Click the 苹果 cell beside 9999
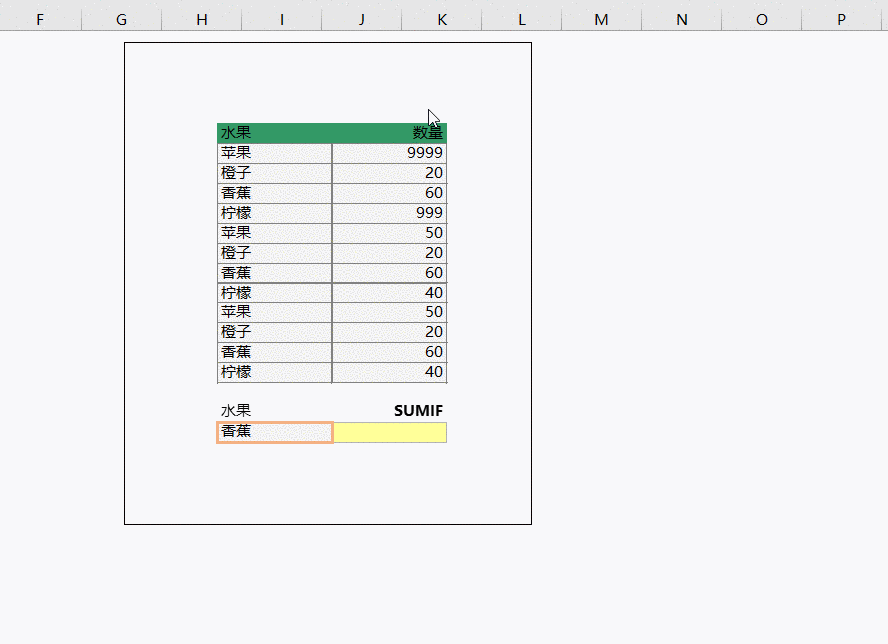Viewport: 888px width, 644px height. (274, 153)
